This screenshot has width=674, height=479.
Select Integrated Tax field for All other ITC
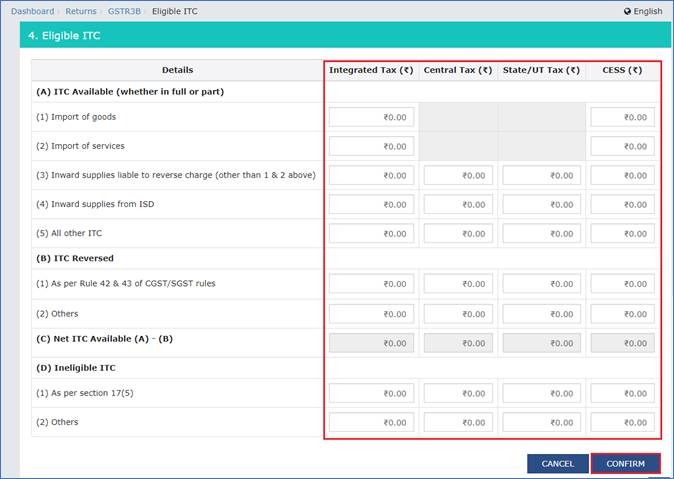(371, 233)
